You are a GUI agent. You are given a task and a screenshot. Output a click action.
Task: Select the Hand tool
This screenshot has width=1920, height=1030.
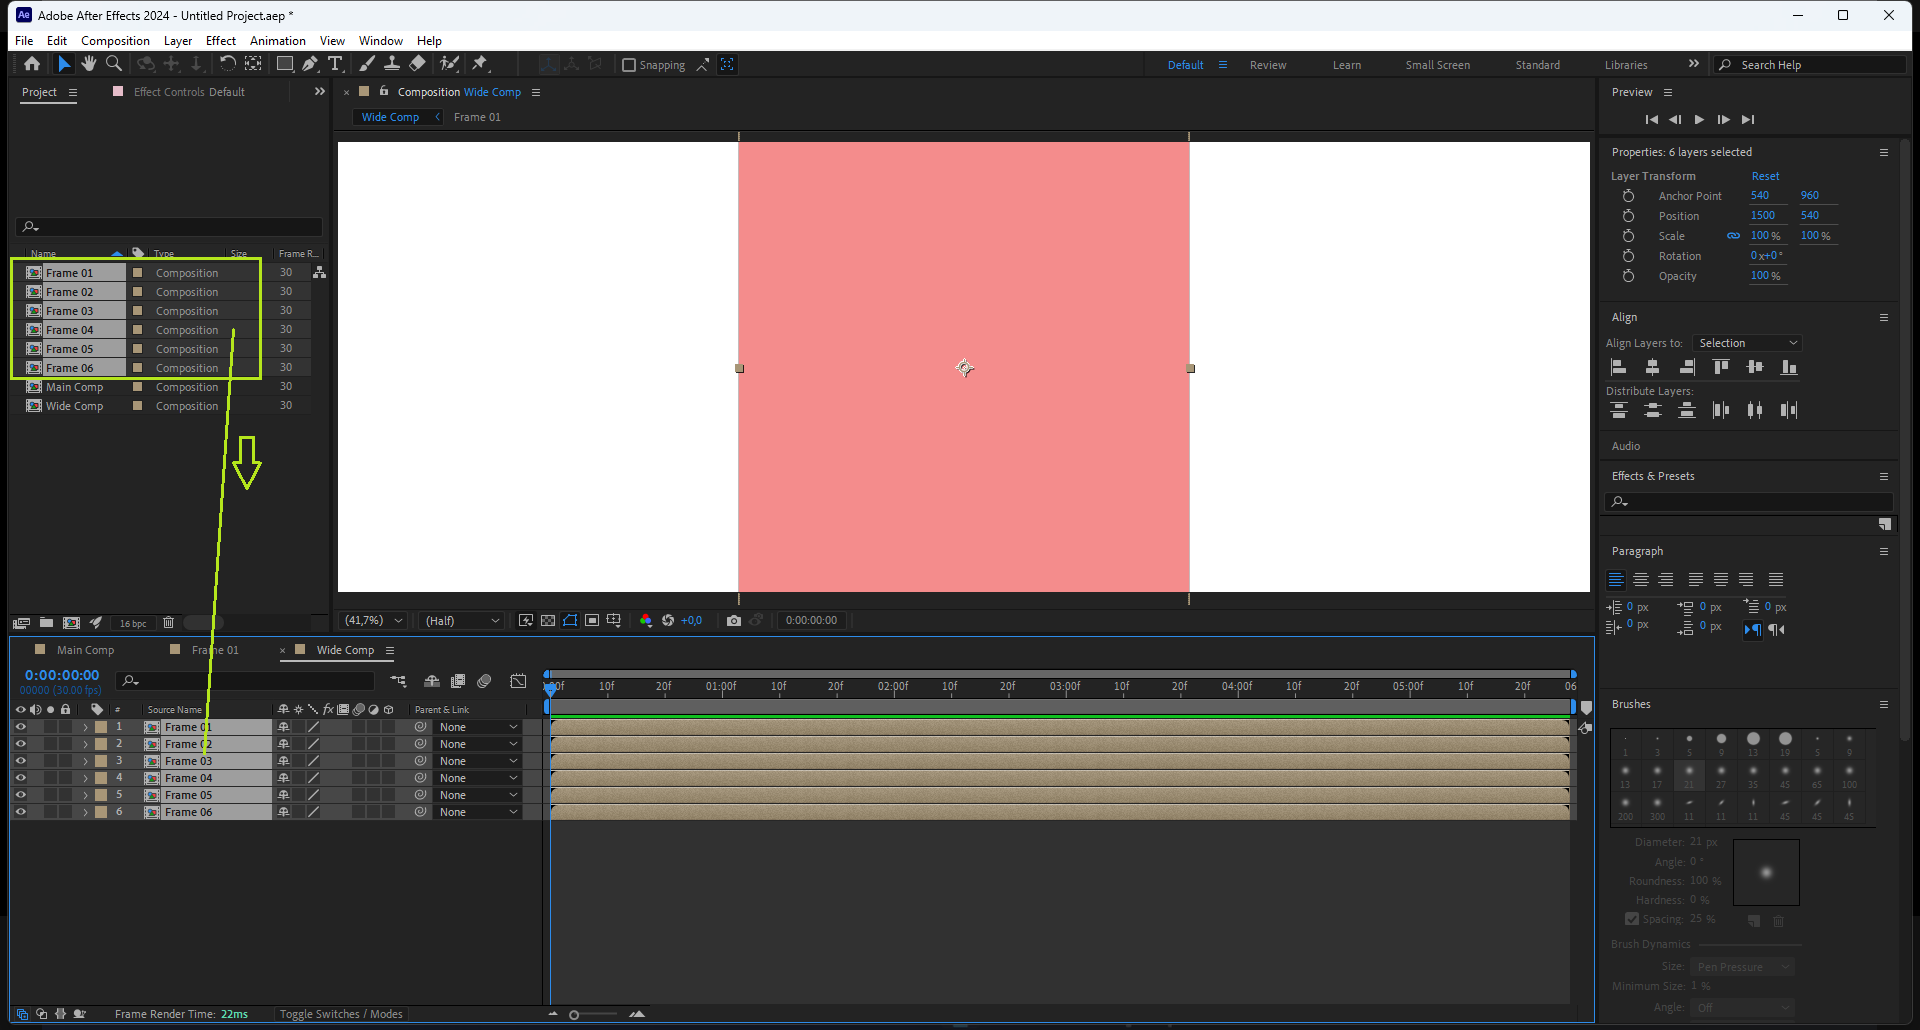(89, 64)
